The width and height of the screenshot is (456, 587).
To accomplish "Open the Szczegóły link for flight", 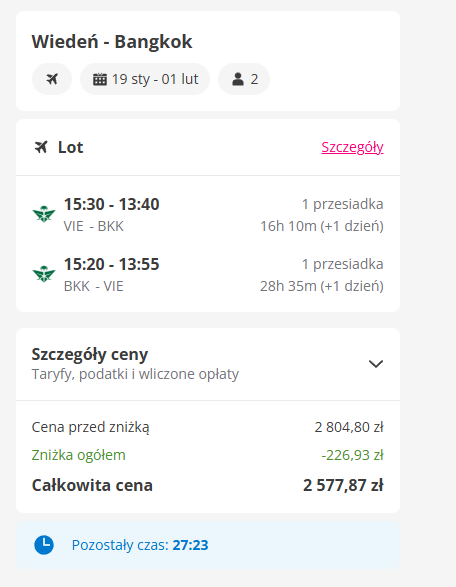I will 352,147.
